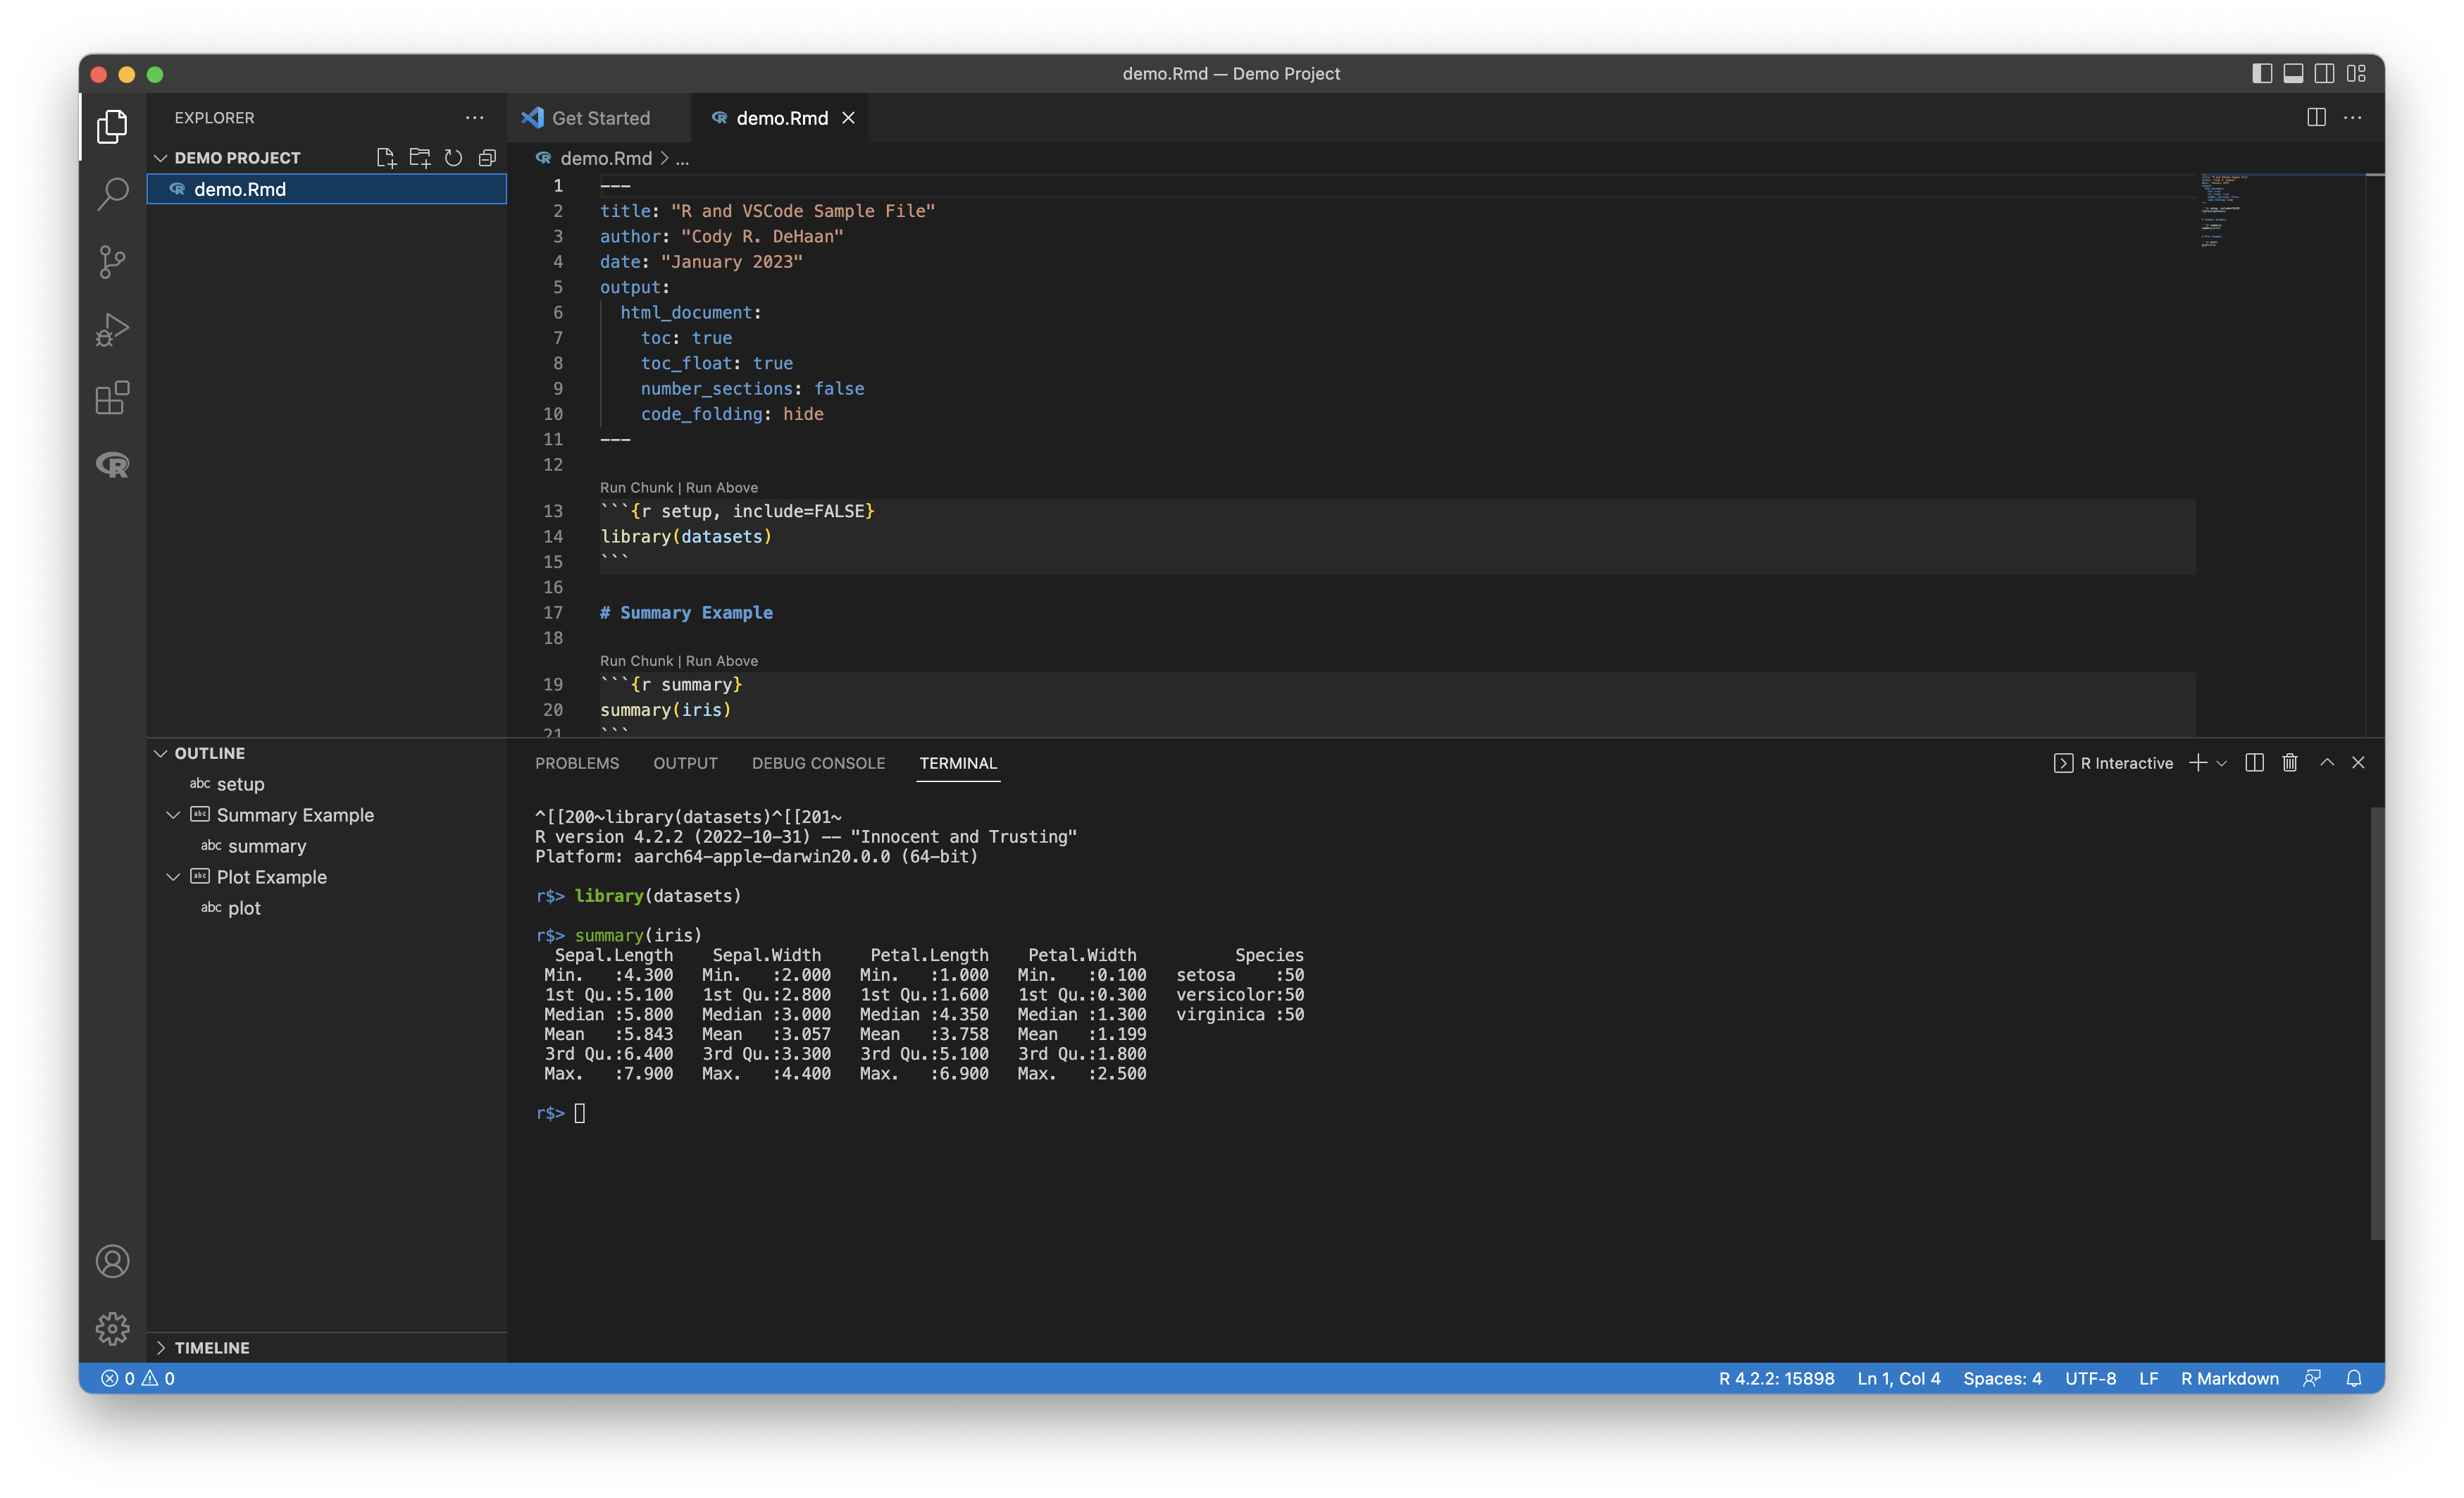This screenshot has height=1498, width=2464.
Task: Refresh the Explorer file list
Action: tap(453, 158)
